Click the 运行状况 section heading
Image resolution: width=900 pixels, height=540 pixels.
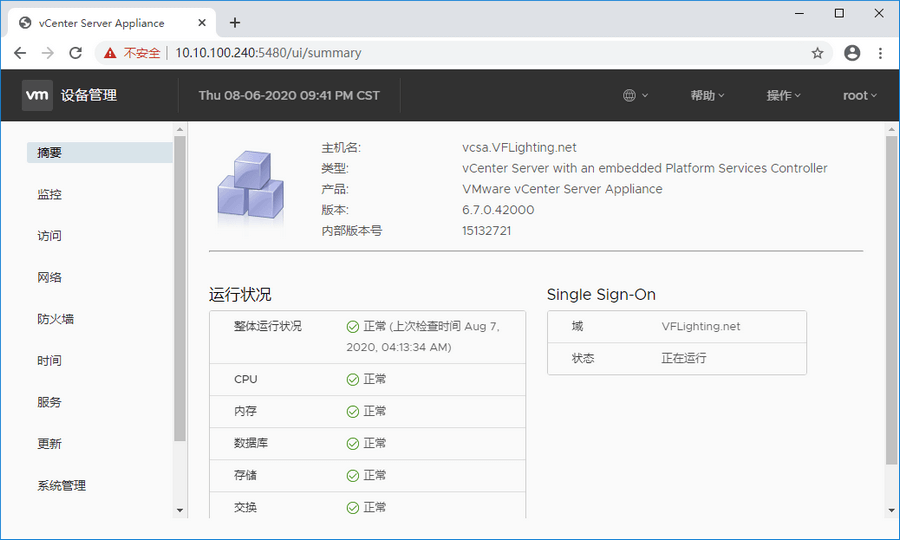[x=240, y=295]
